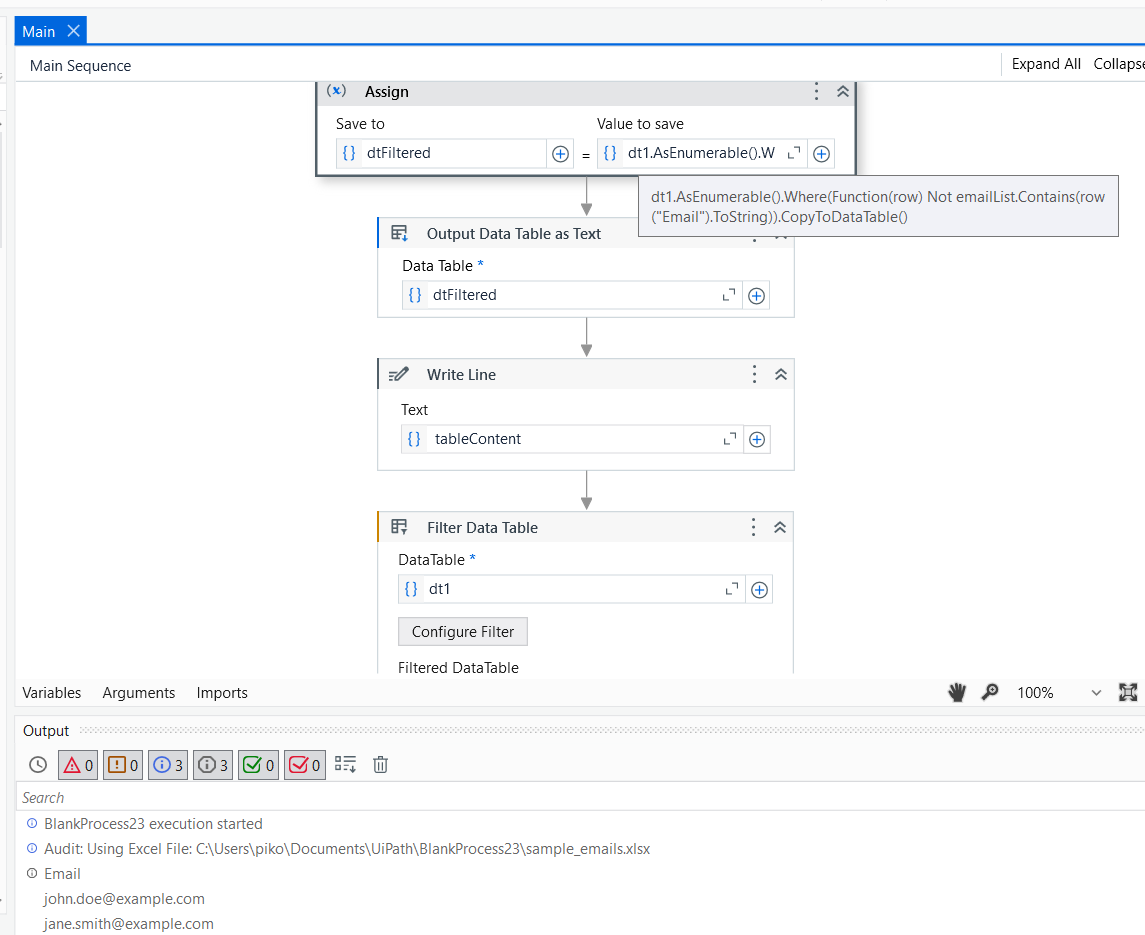
Task: Toggle timestamps with the clock icon
Action: [37, 764]
